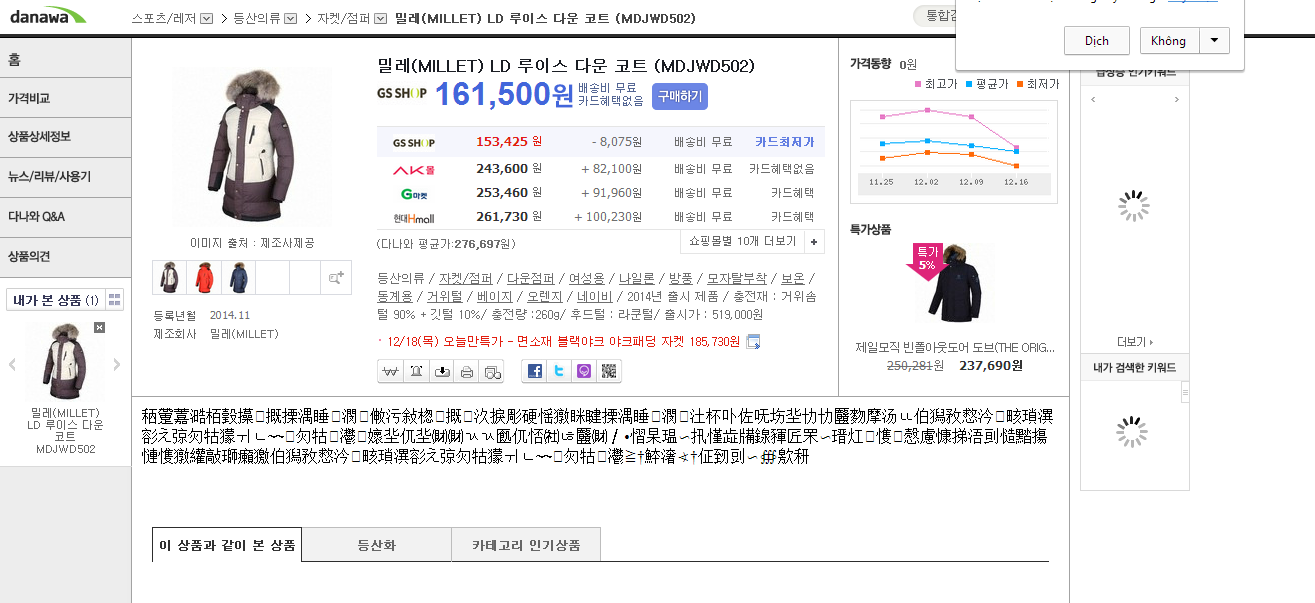
Task: Click the main product jacket image
Action: tap(252, 148)
